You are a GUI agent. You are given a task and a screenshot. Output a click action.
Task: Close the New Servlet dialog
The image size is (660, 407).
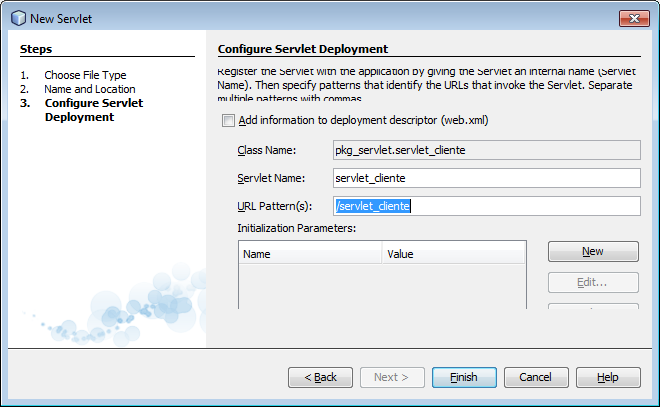click(633, 17)
